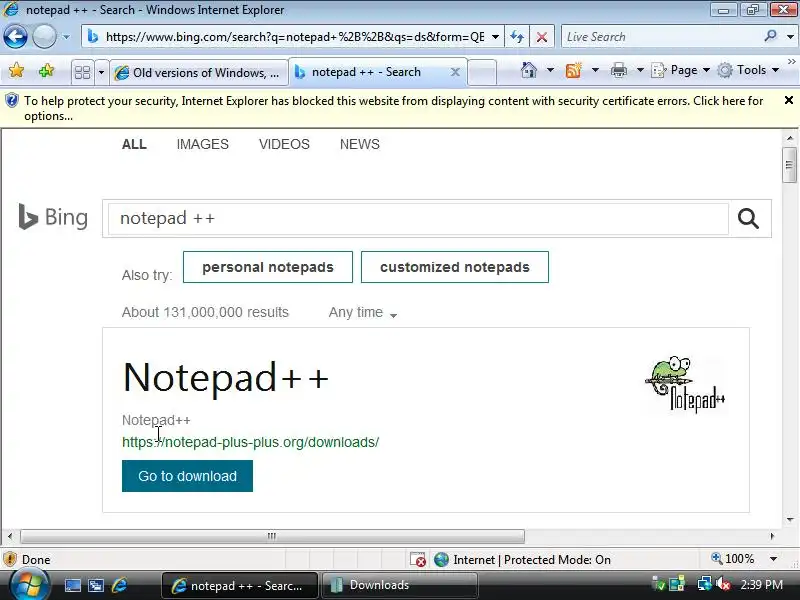Go back using the blue Back arrow

(x=15, y=37)
